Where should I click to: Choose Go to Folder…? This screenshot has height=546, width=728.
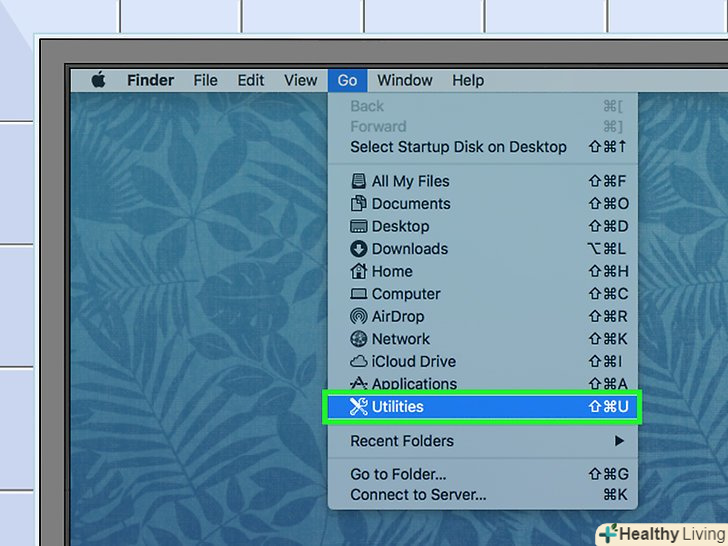[483, 474]
